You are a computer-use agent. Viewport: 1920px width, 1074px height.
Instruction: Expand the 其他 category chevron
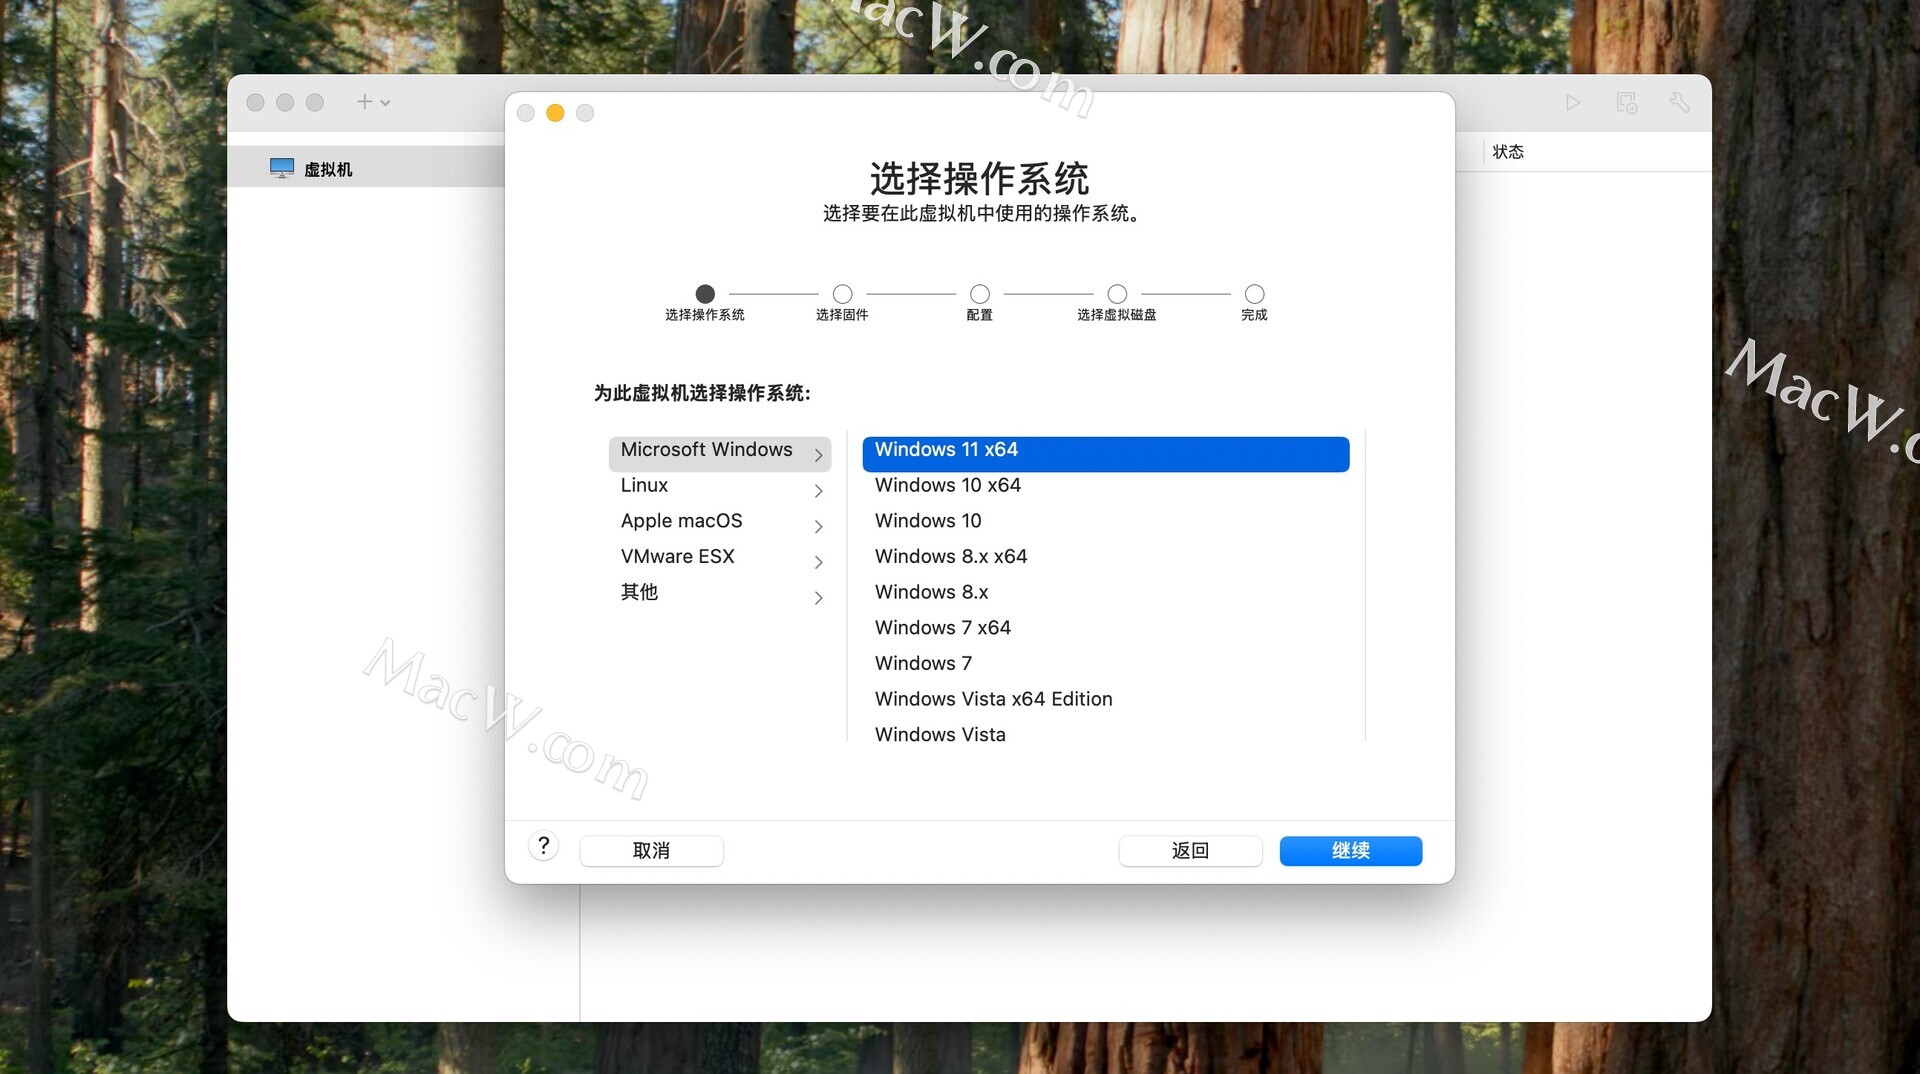coord(819,598)
